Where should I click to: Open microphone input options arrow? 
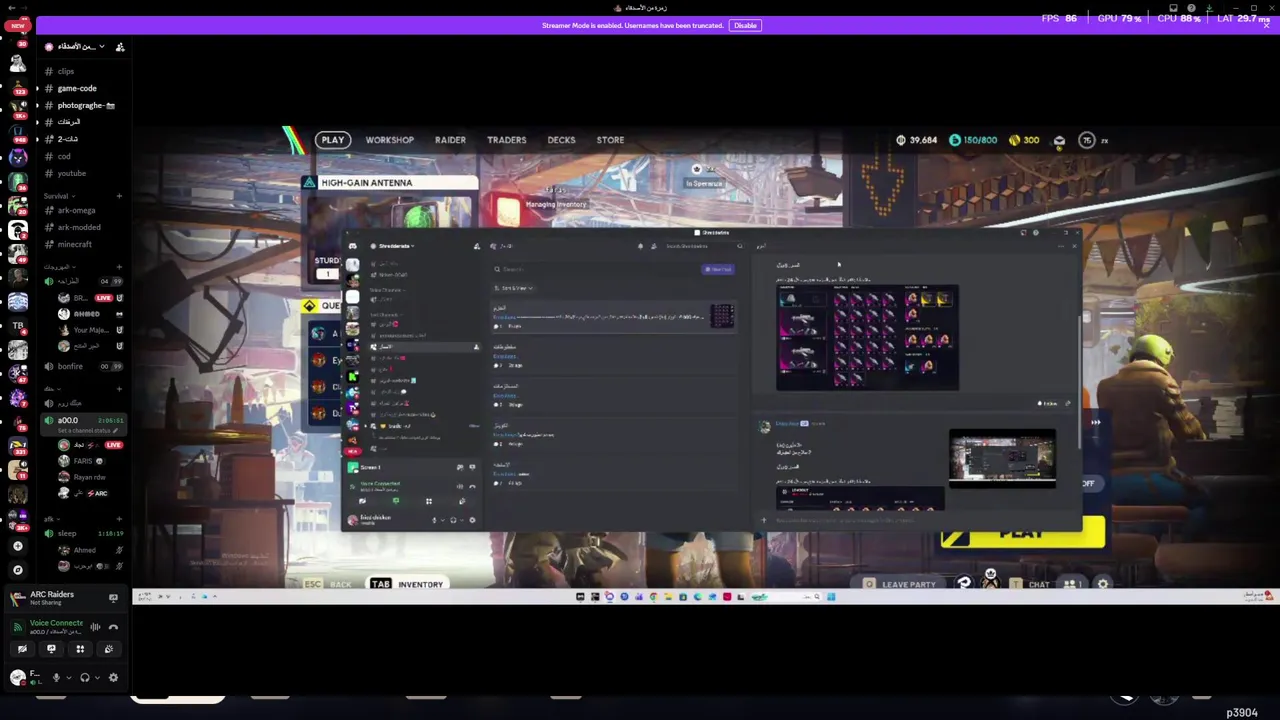point(68,678)
